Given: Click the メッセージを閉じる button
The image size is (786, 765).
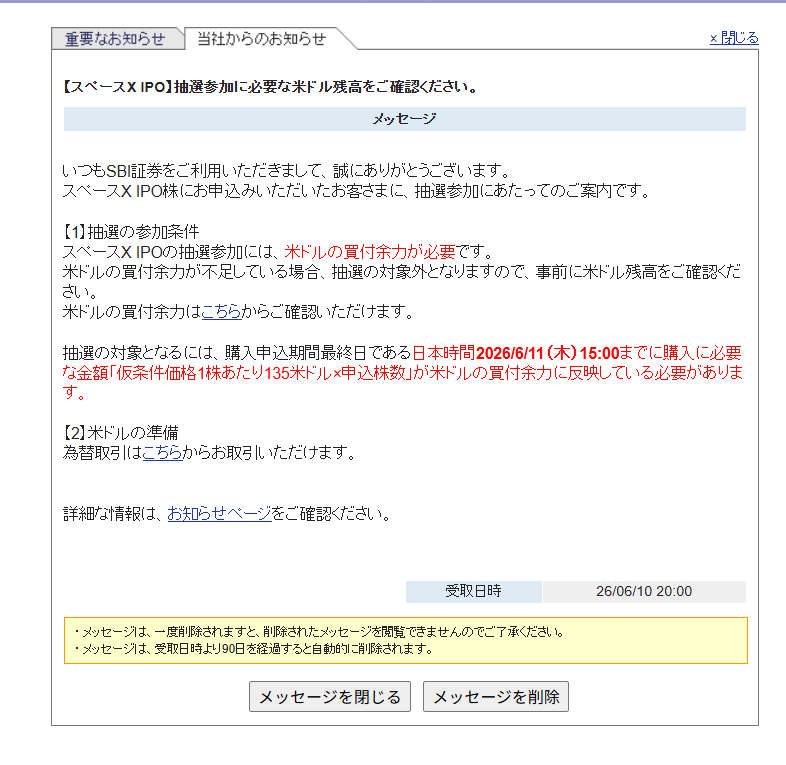Looking at the screenshot, I should [330, 696].
